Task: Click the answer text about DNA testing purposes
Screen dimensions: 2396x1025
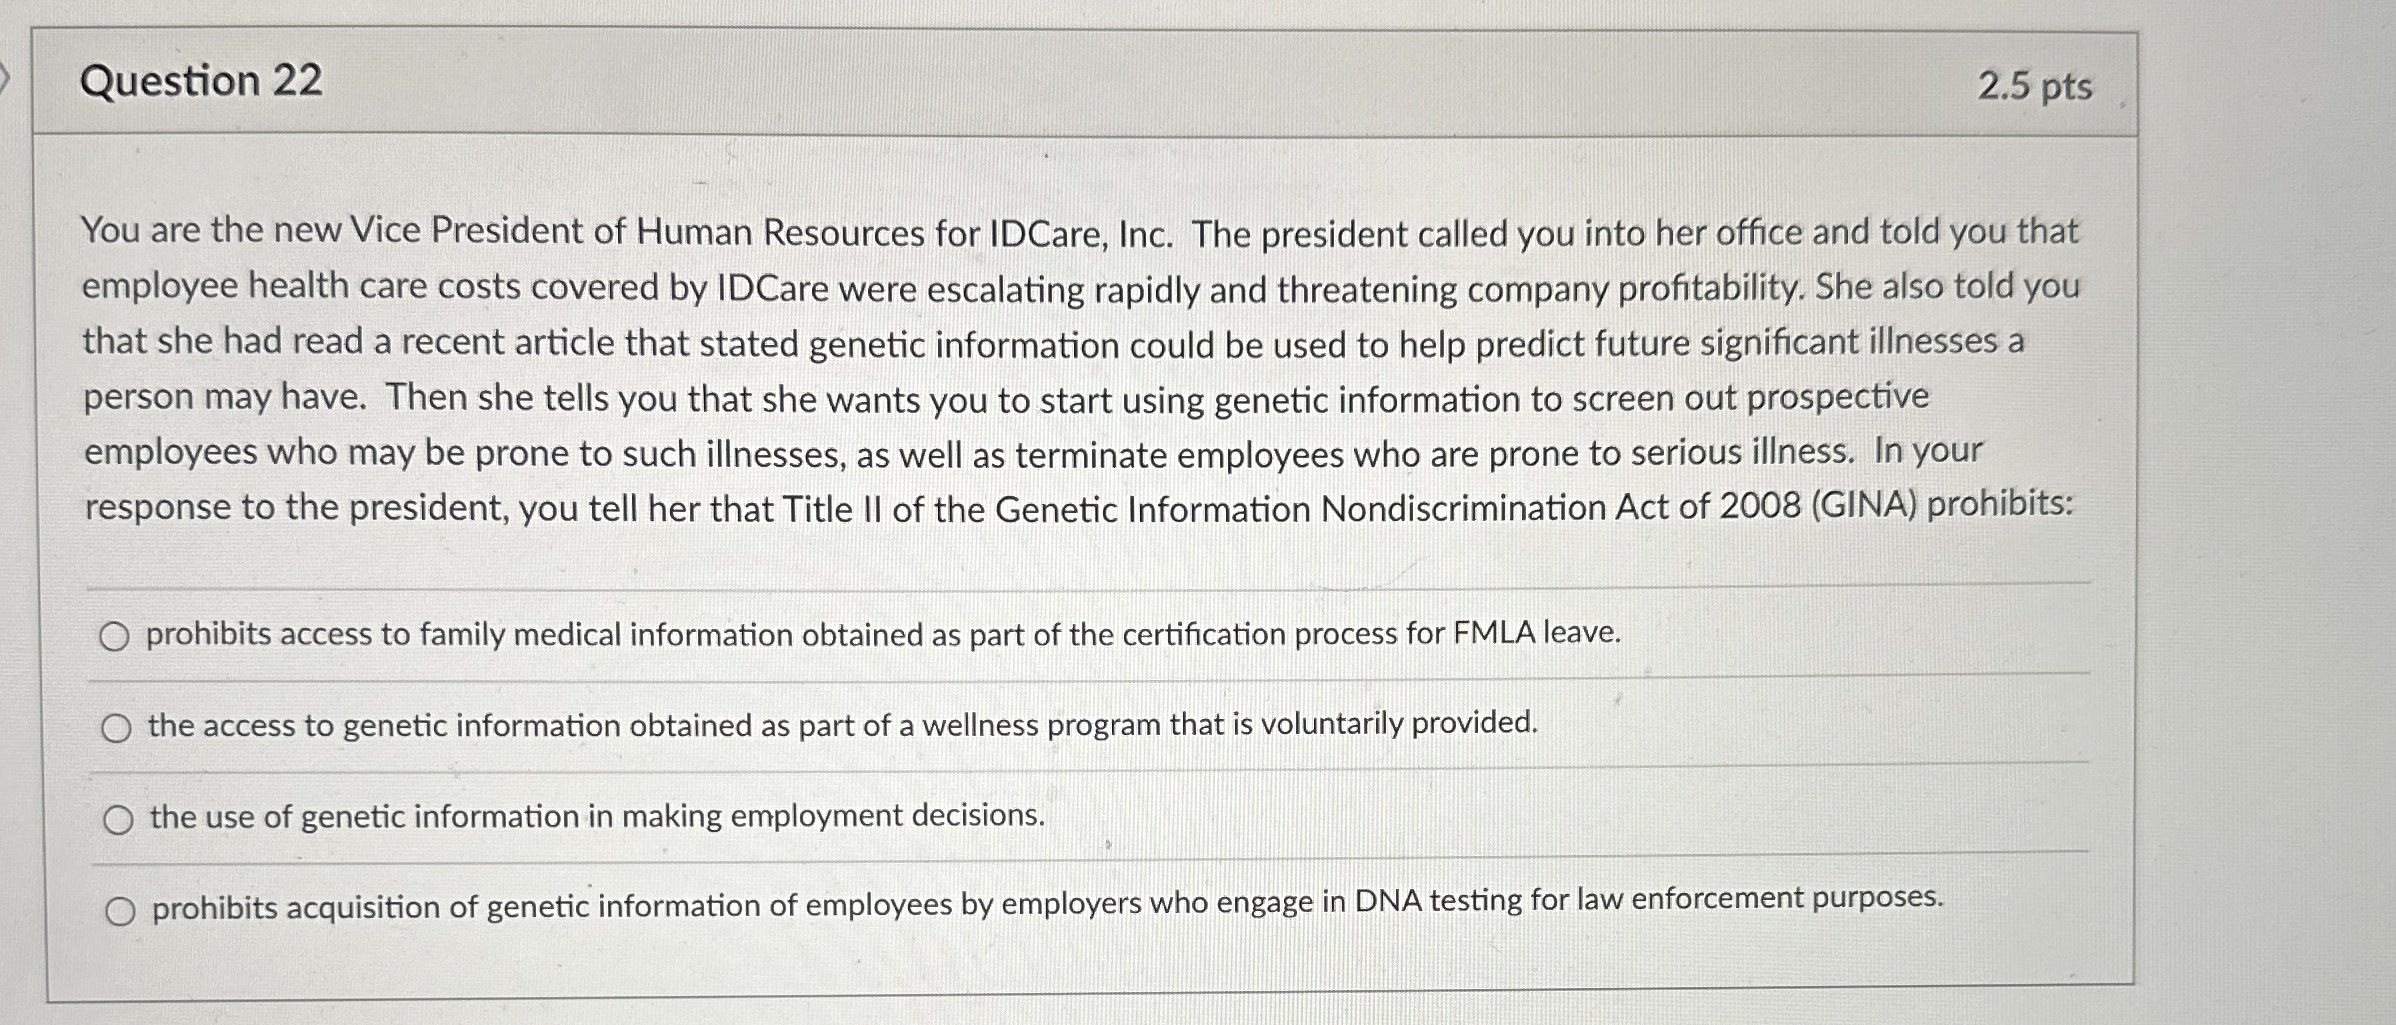Action: coord(1048,904)
